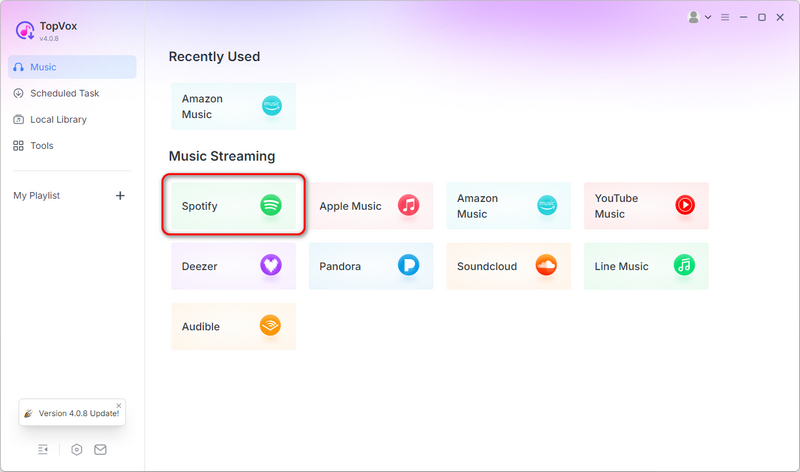The width and height of the screenshot is (800, 472).
Task: Open Apple Music streaming service
Action: tap(371, 206)
